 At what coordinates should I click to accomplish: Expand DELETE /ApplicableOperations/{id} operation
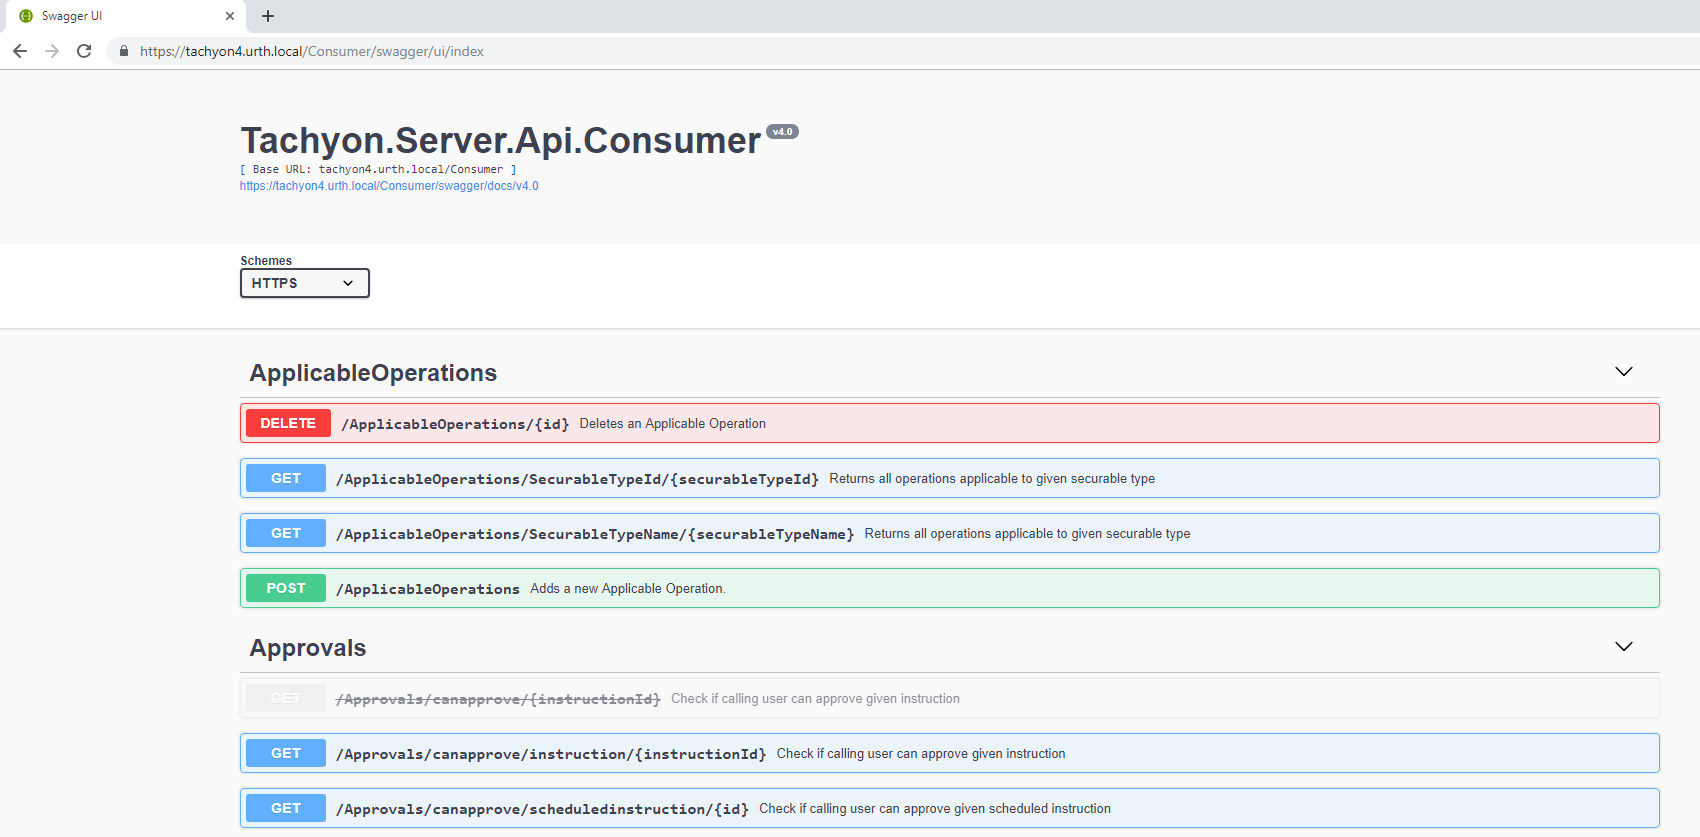point(950,423)
